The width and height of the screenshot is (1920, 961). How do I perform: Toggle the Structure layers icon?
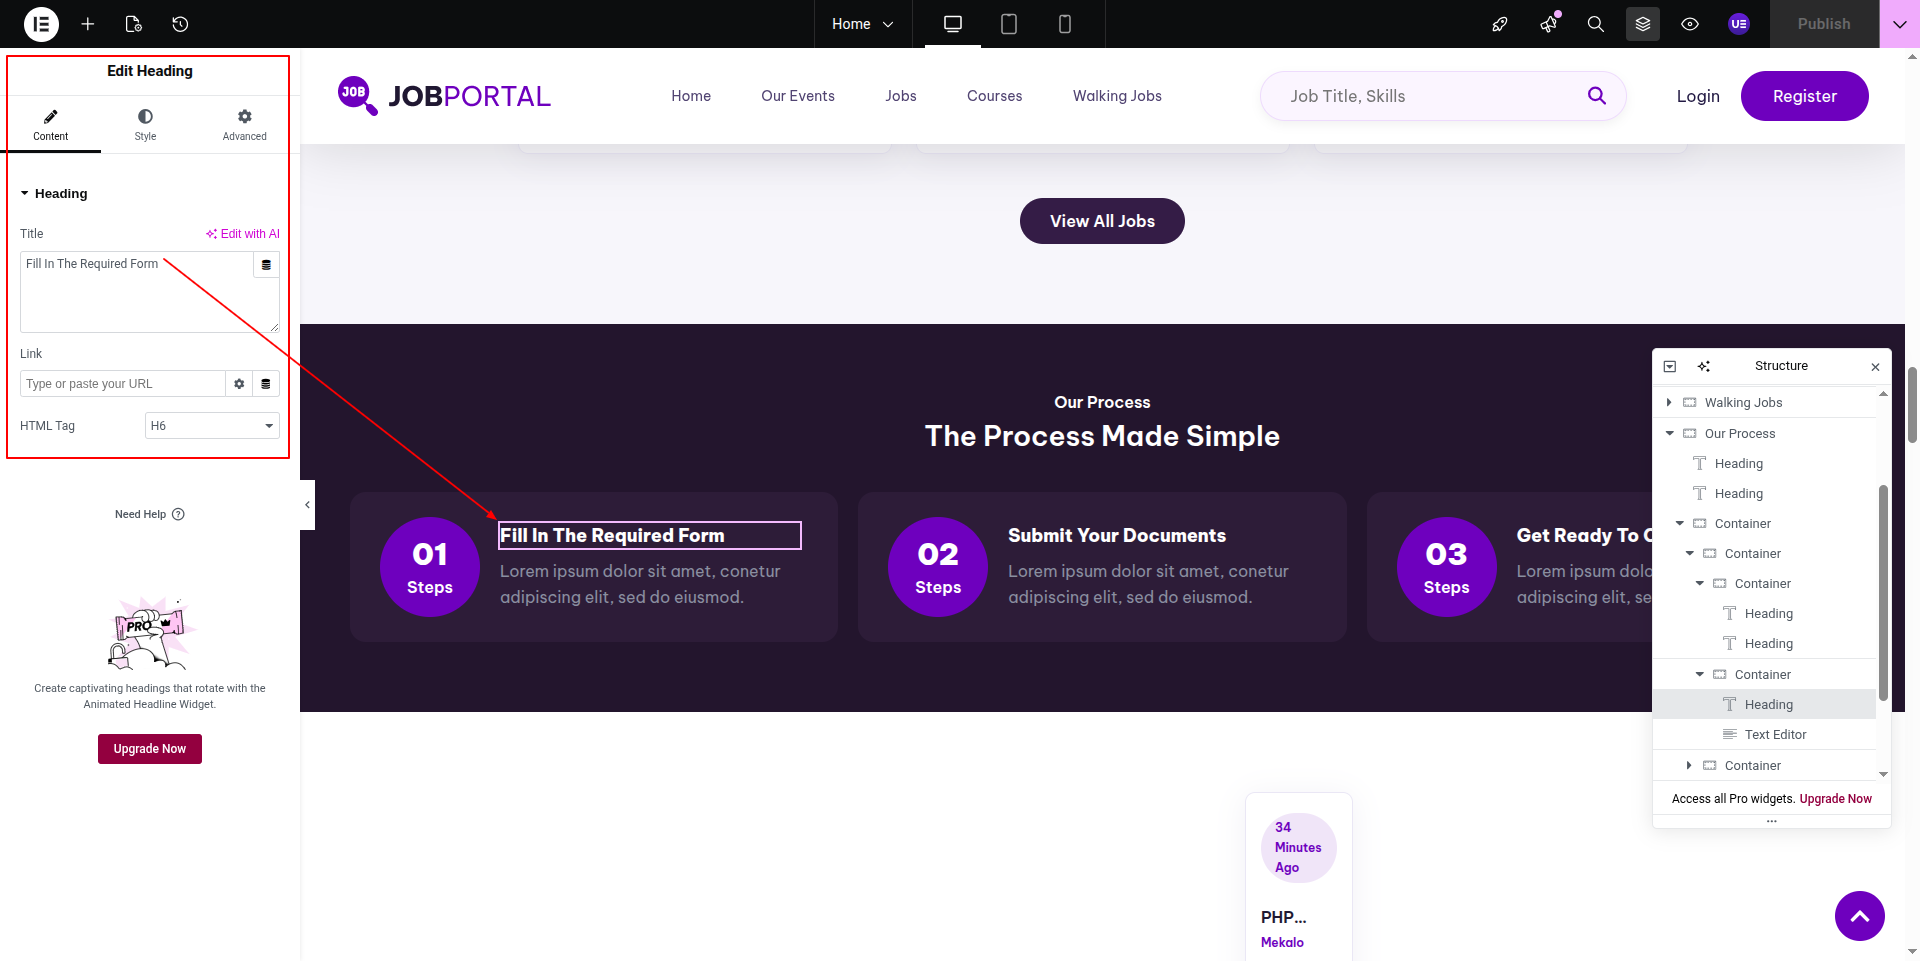[1643, 24]
